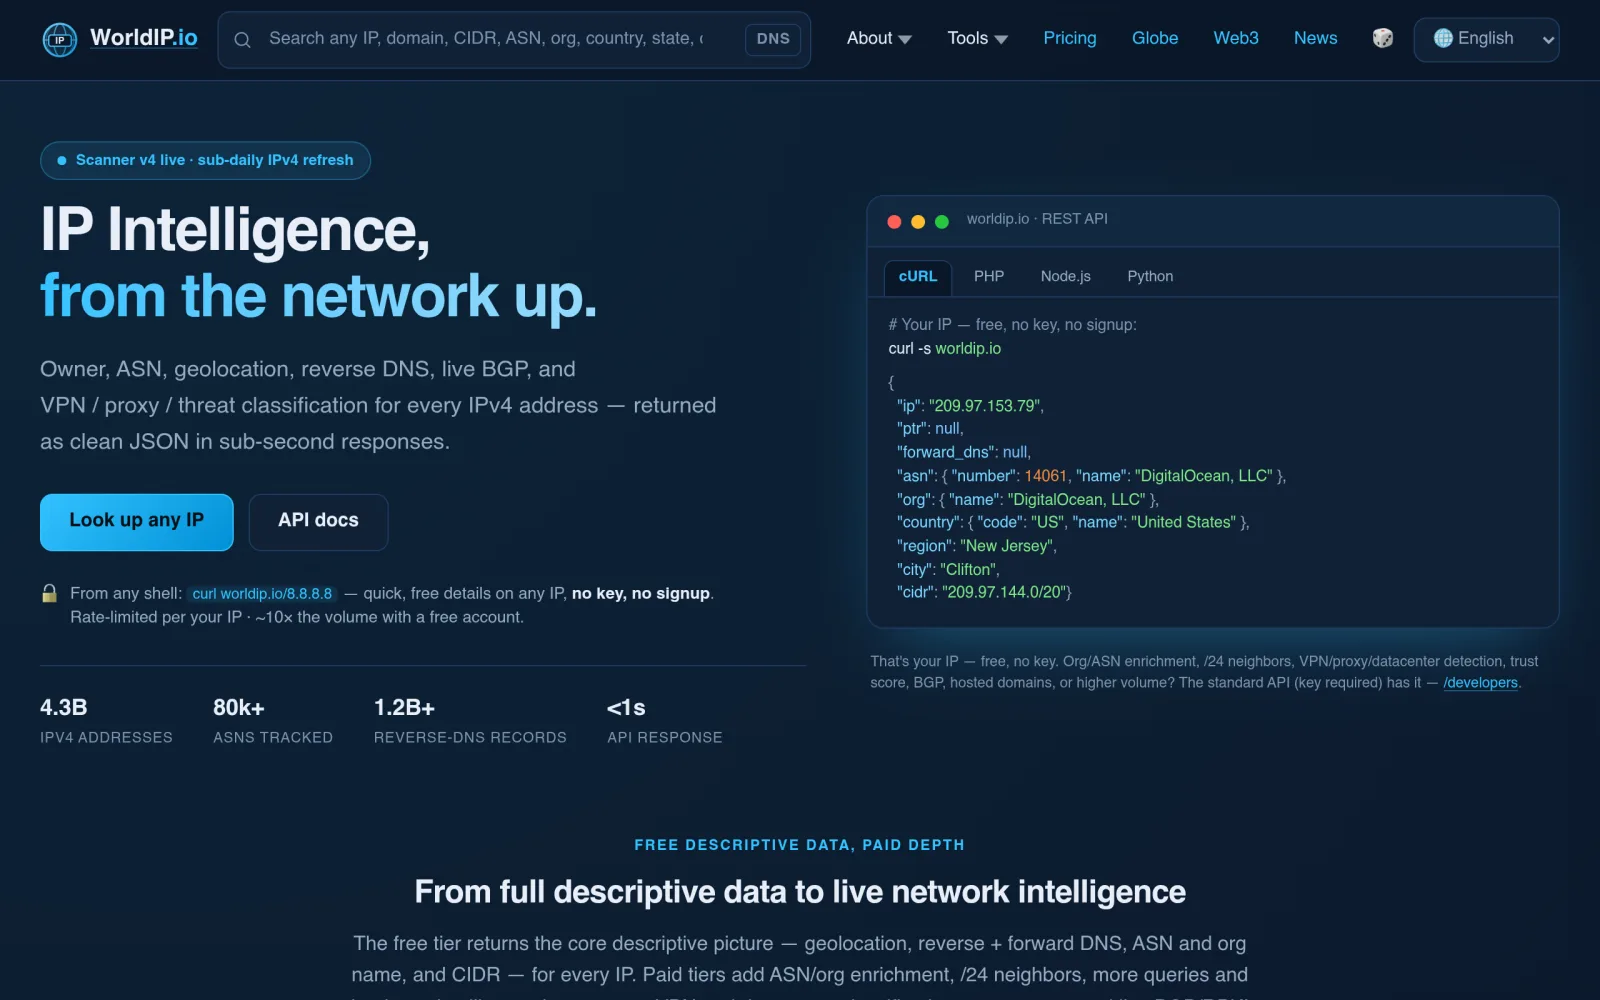Click the 80k+ ASNs tracked stat

[x=273, y=721]
